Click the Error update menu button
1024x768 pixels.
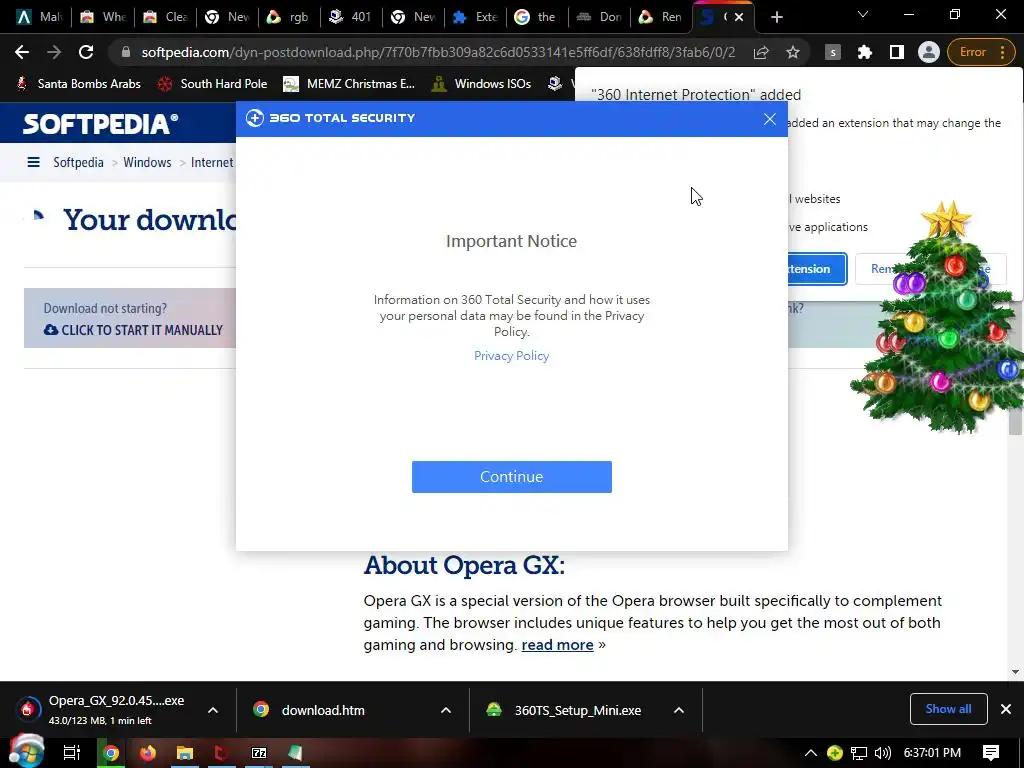coord(982,52)
